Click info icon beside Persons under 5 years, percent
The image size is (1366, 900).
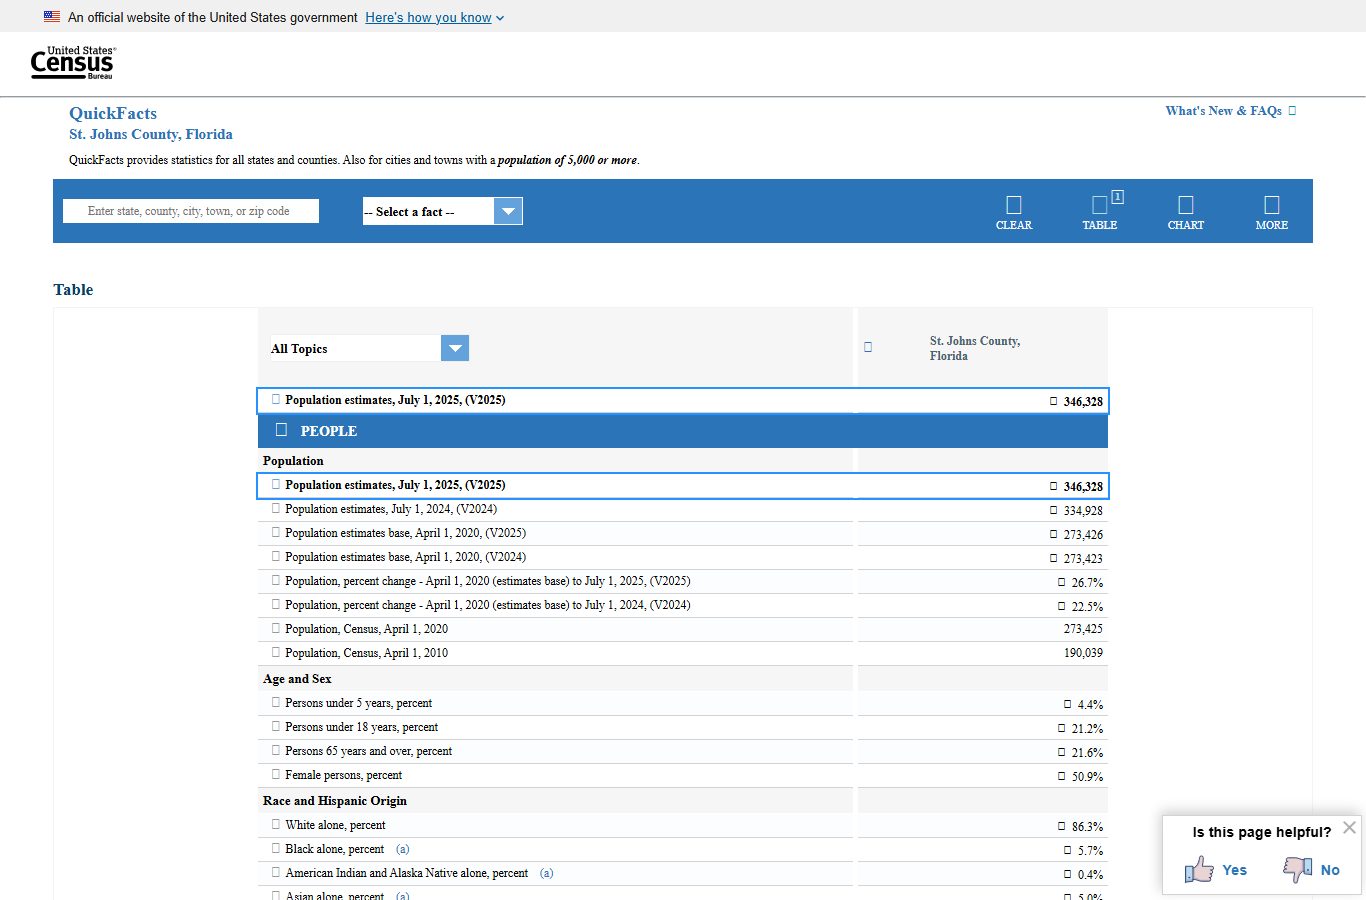click(276, 702)
